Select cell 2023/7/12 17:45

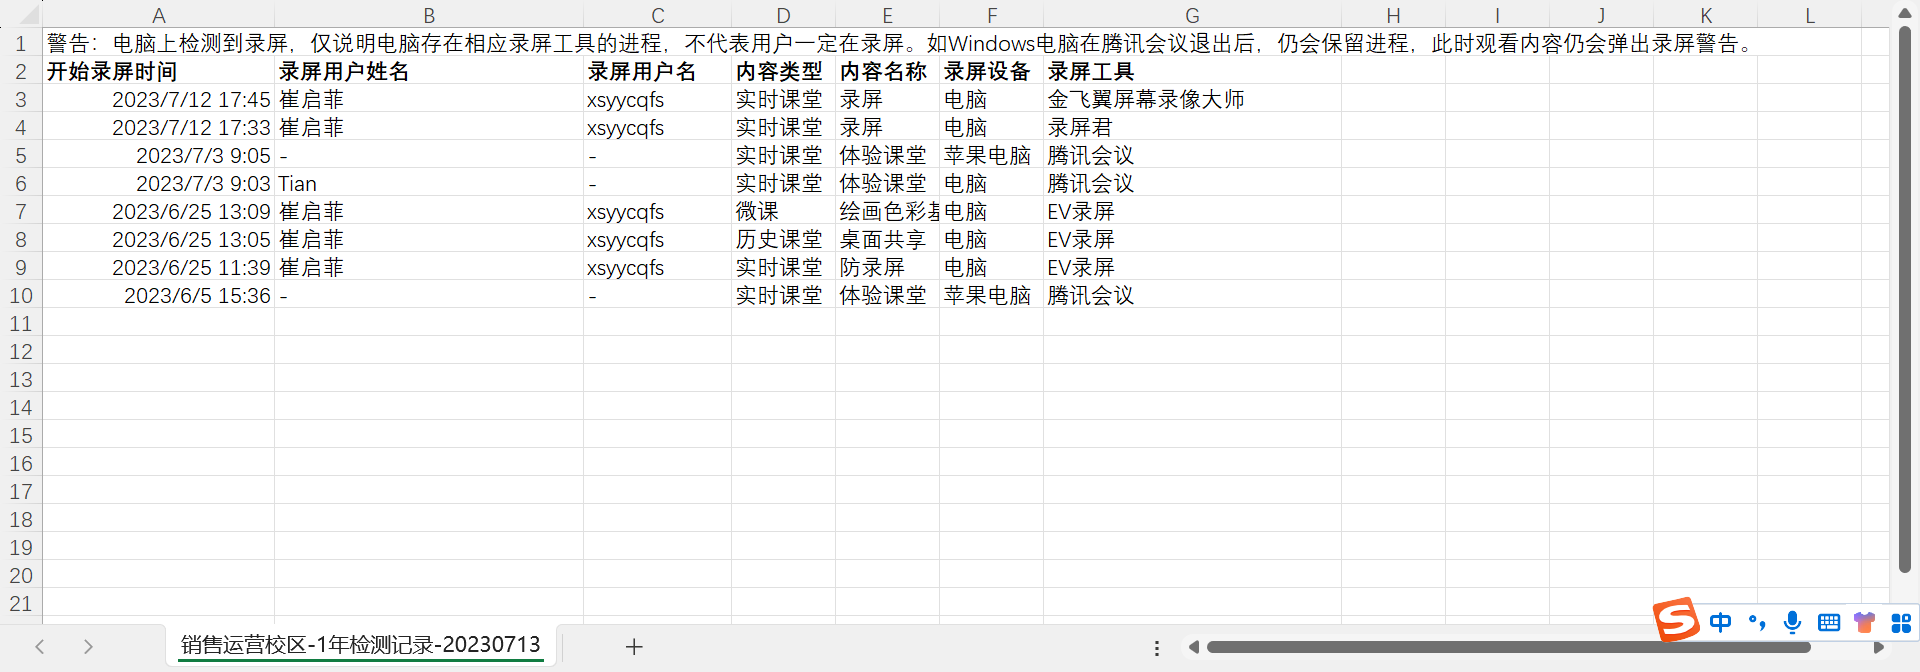pos(158,100)
